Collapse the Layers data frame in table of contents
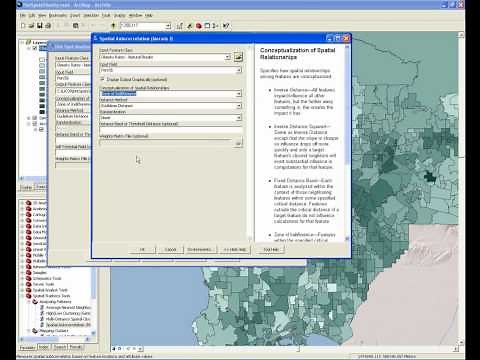480x360 pixels. [x=22, y=42]
